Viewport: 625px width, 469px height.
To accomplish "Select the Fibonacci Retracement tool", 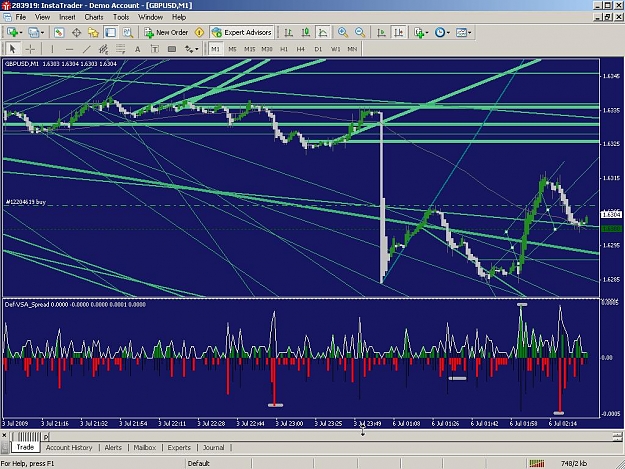I will coord(120,49).
